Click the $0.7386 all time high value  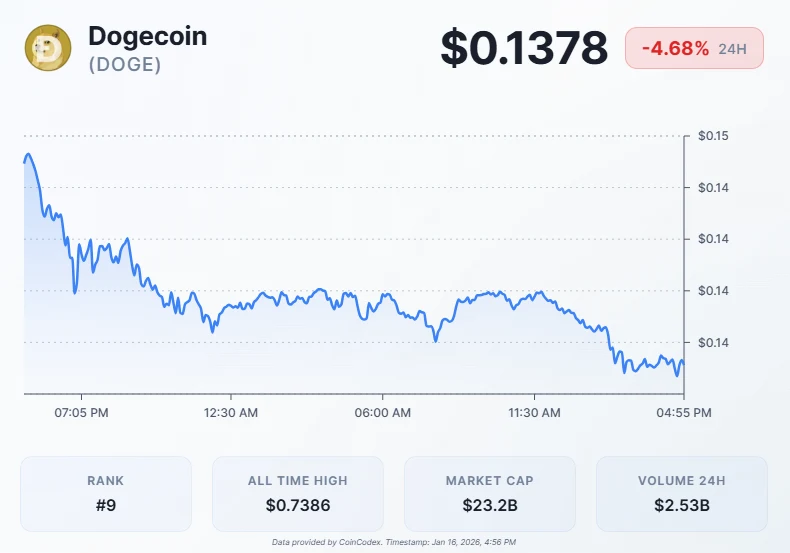point(298,506)
